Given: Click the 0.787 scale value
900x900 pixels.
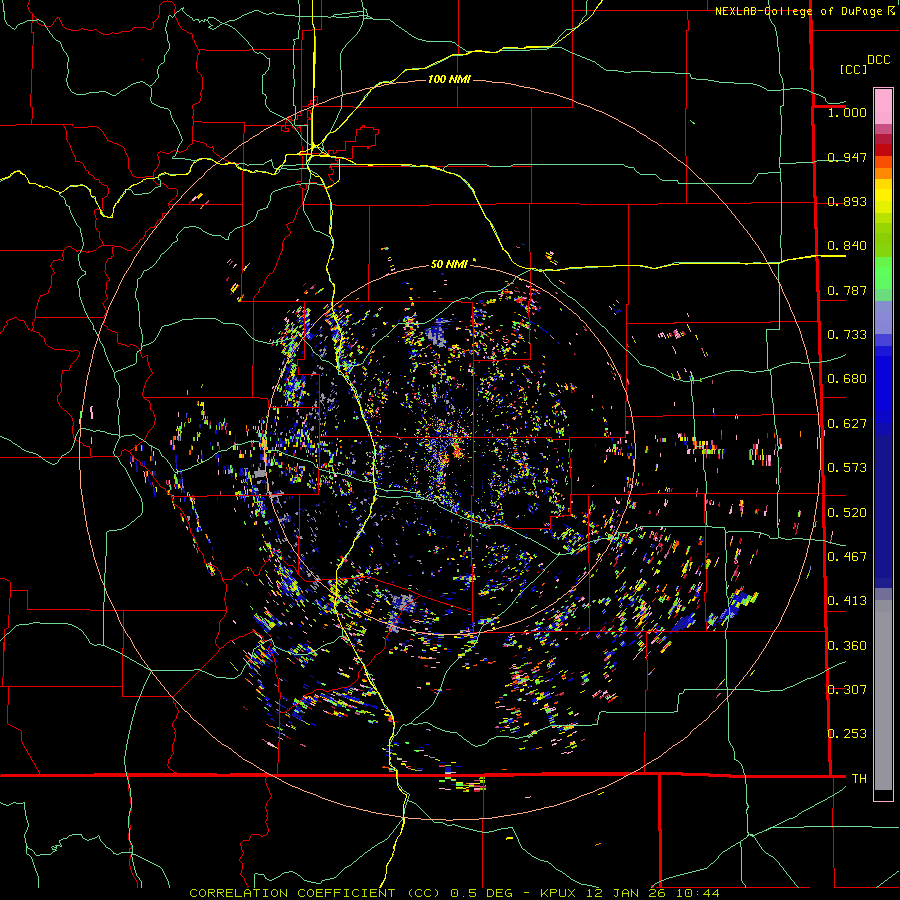Looking at the screenshot, I should tap(847, 290).
